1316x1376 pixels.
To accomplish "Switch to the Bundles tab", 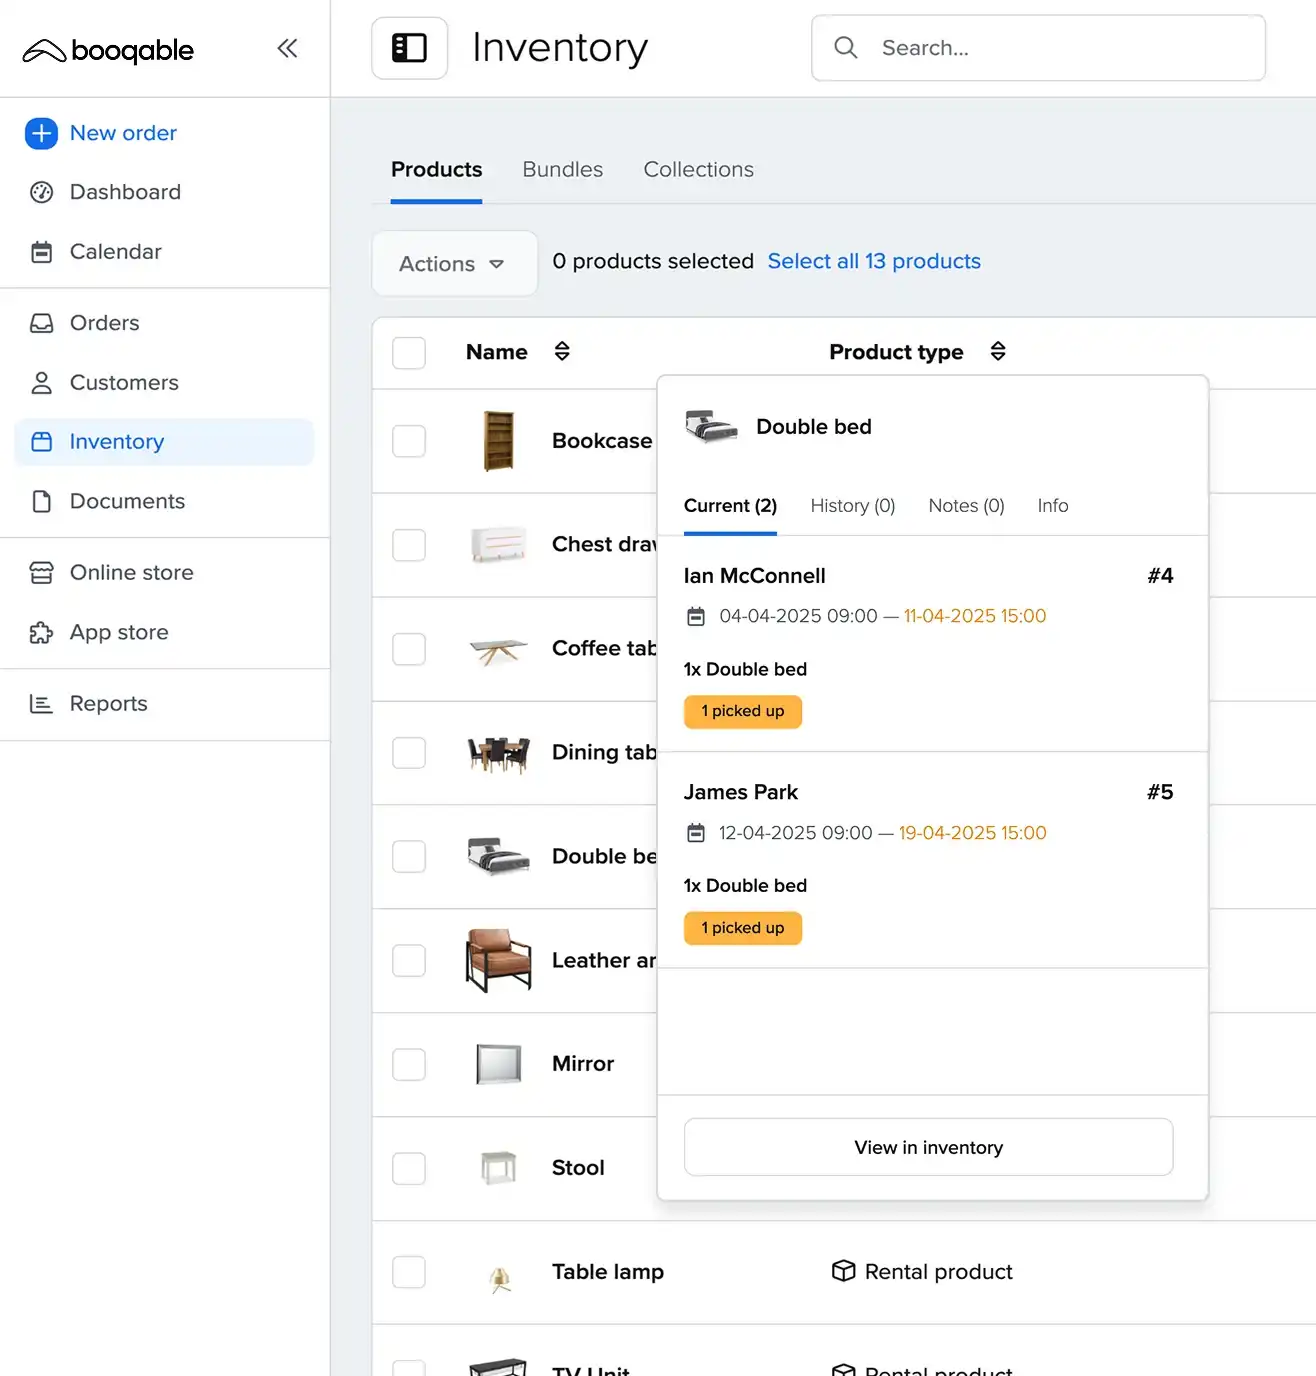I will click(x=562, y=170).
